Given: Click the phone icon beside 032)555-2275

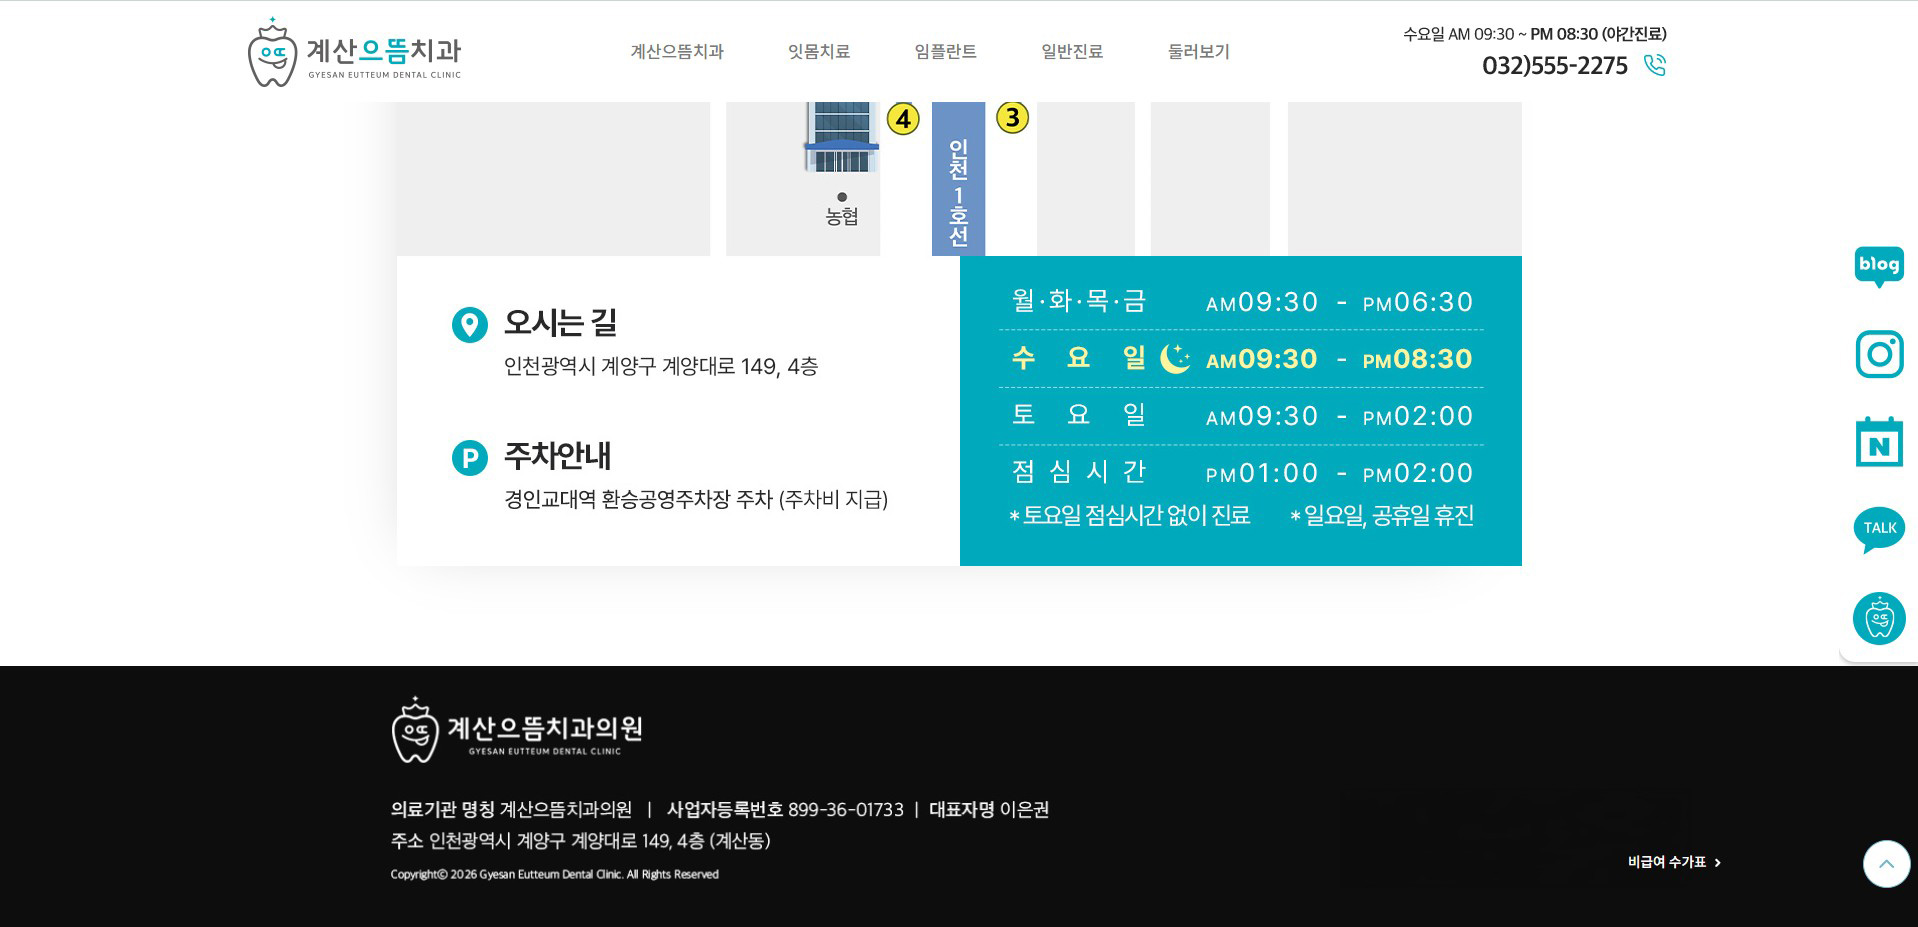Looking at the screenshot, I should pos(1654,64).
